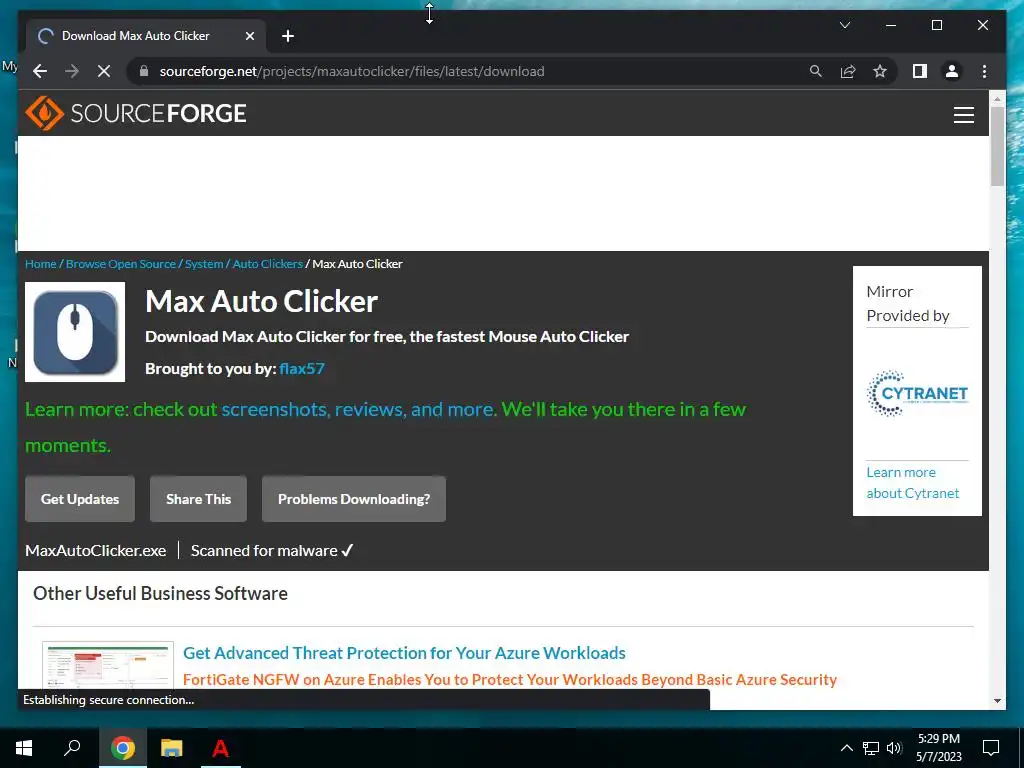Click the Chrome taskbar icon
1024x768 pixels.
(123, 748)
